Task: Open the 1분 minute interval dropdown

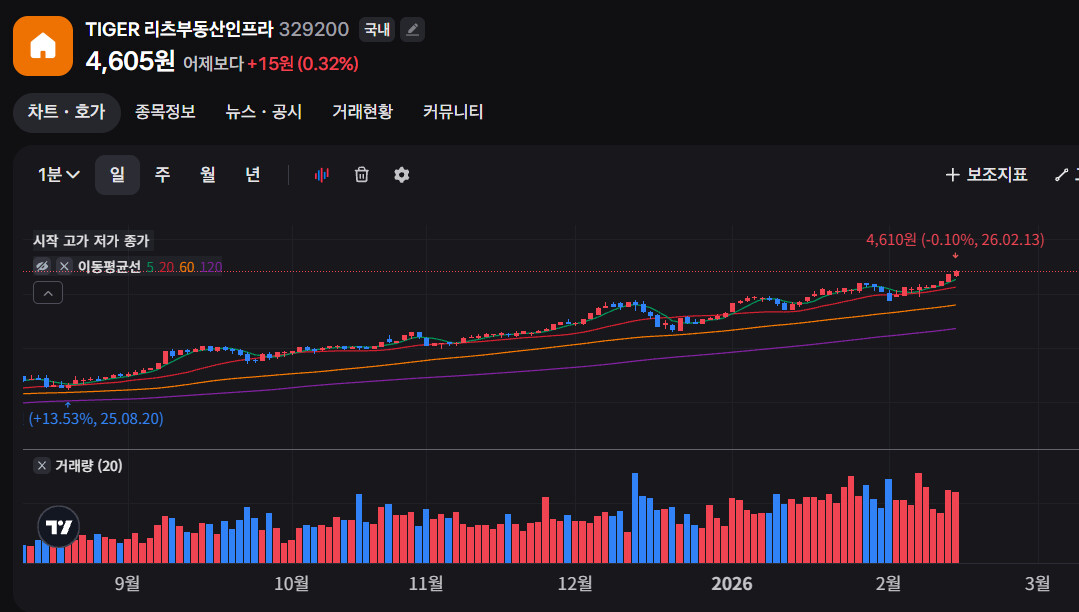Action: (x=59, y=175)
